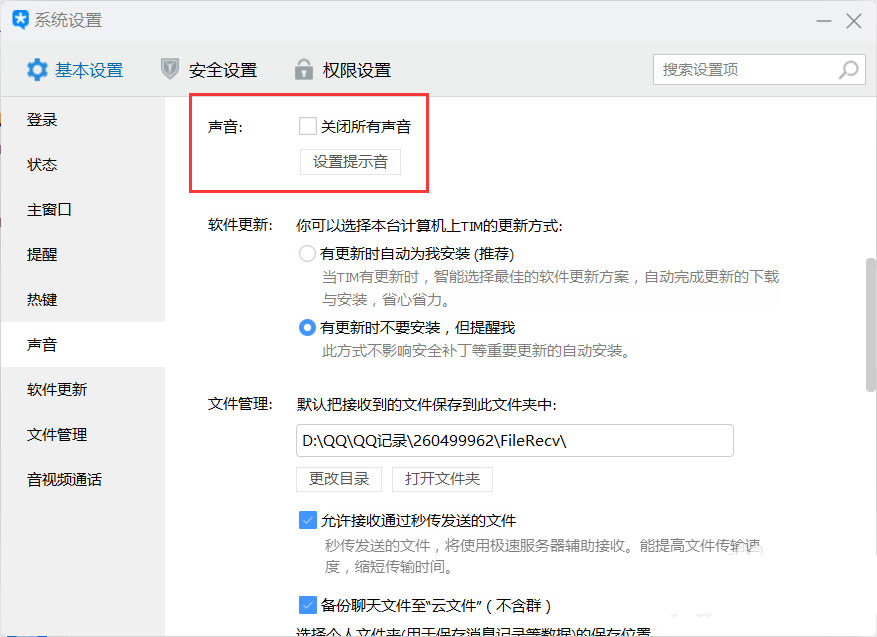Switch to 音视频通话 settings
The image size is (877, 637).
pyautogui.click(x=64, y=480)
